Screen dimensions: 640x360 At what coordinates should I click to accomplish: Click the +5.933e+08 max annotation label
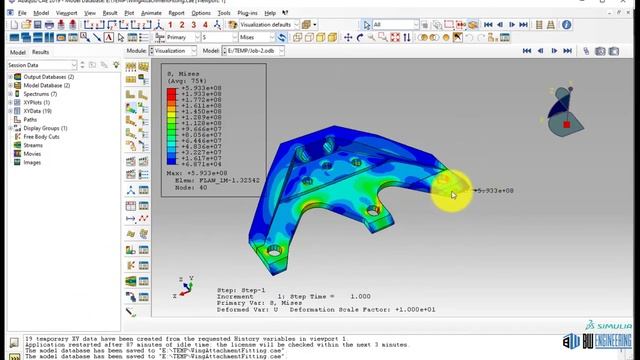pos(495,191)
